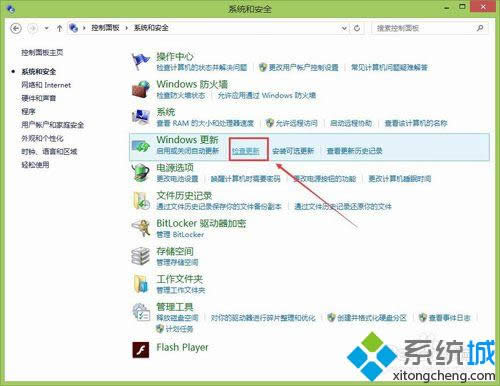
Task: Click 启动远程协助 link
Action: click(x=351, y=123)
